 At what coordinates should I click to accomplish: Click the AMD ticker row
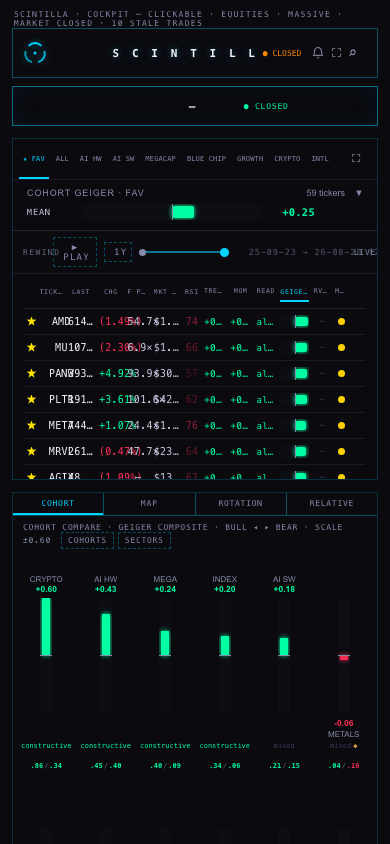coord(195,321)
